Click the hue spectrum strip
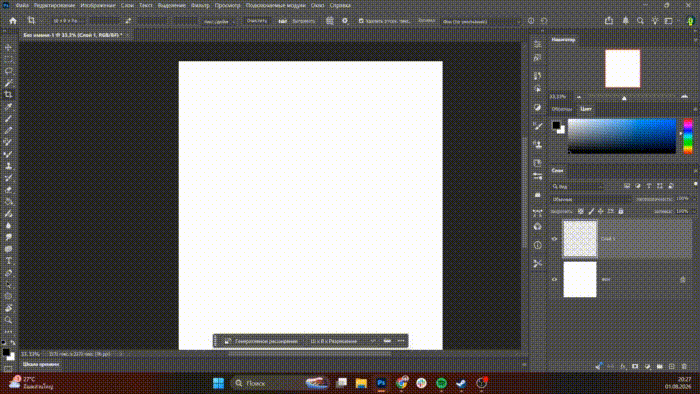 pyautogui.click(x=688, y=136)
